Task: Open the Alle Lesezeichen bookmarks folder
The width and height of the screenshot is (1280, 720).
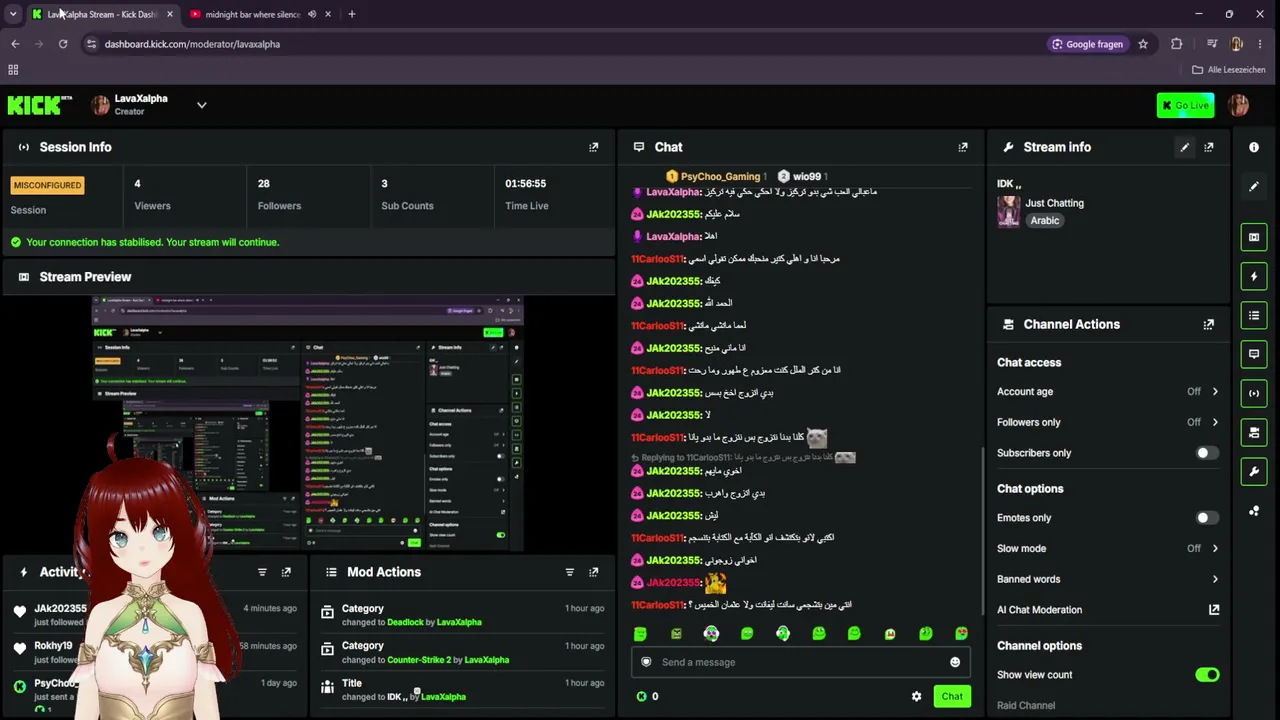Action: [x=1229, y=70]
